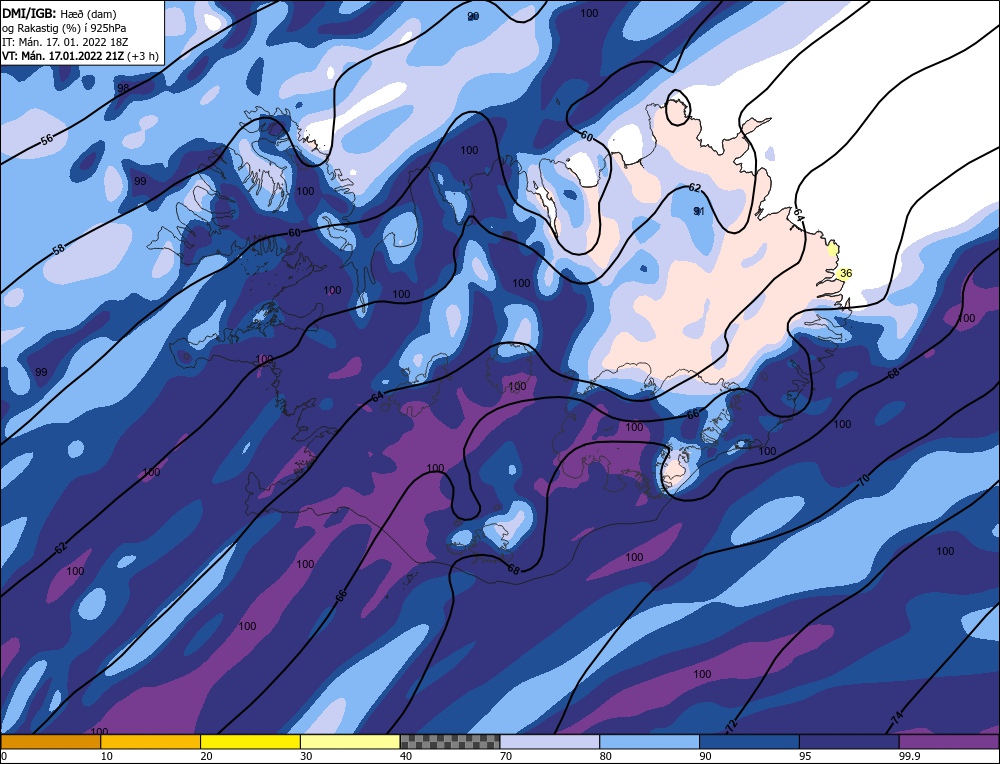This screenshot has width=1000, height=764.
Task: Click the dark navy 95–99.9 legend swatch
Action: click(849, 741)
